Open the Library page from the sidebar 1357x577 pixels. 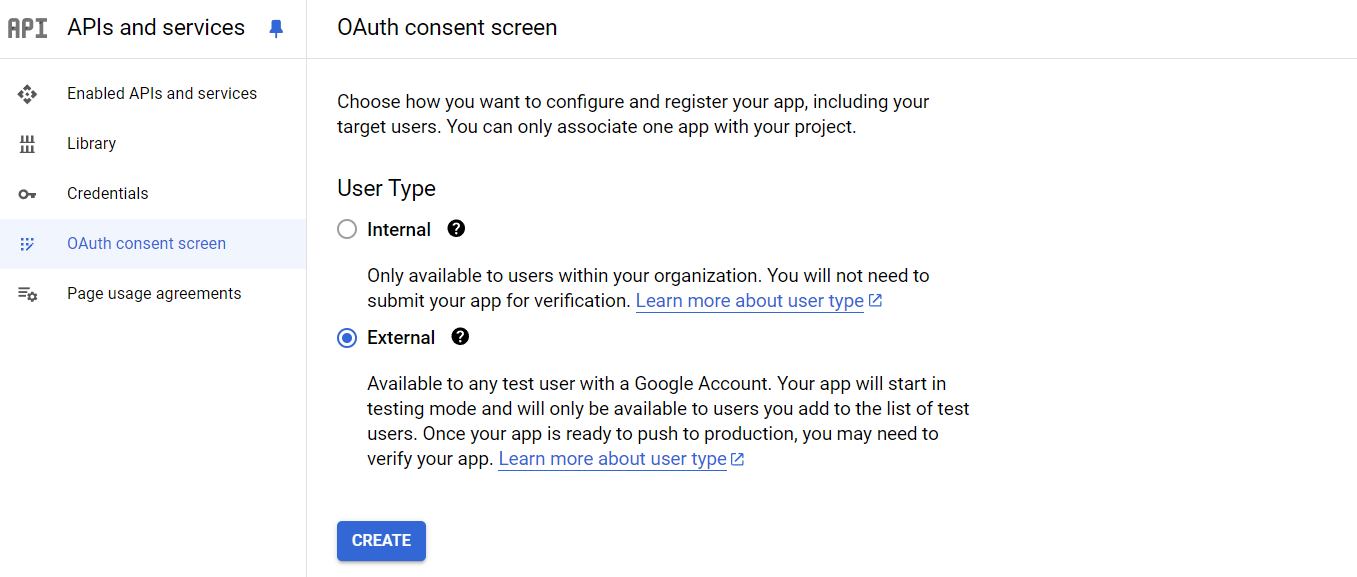tap(91, 143)
